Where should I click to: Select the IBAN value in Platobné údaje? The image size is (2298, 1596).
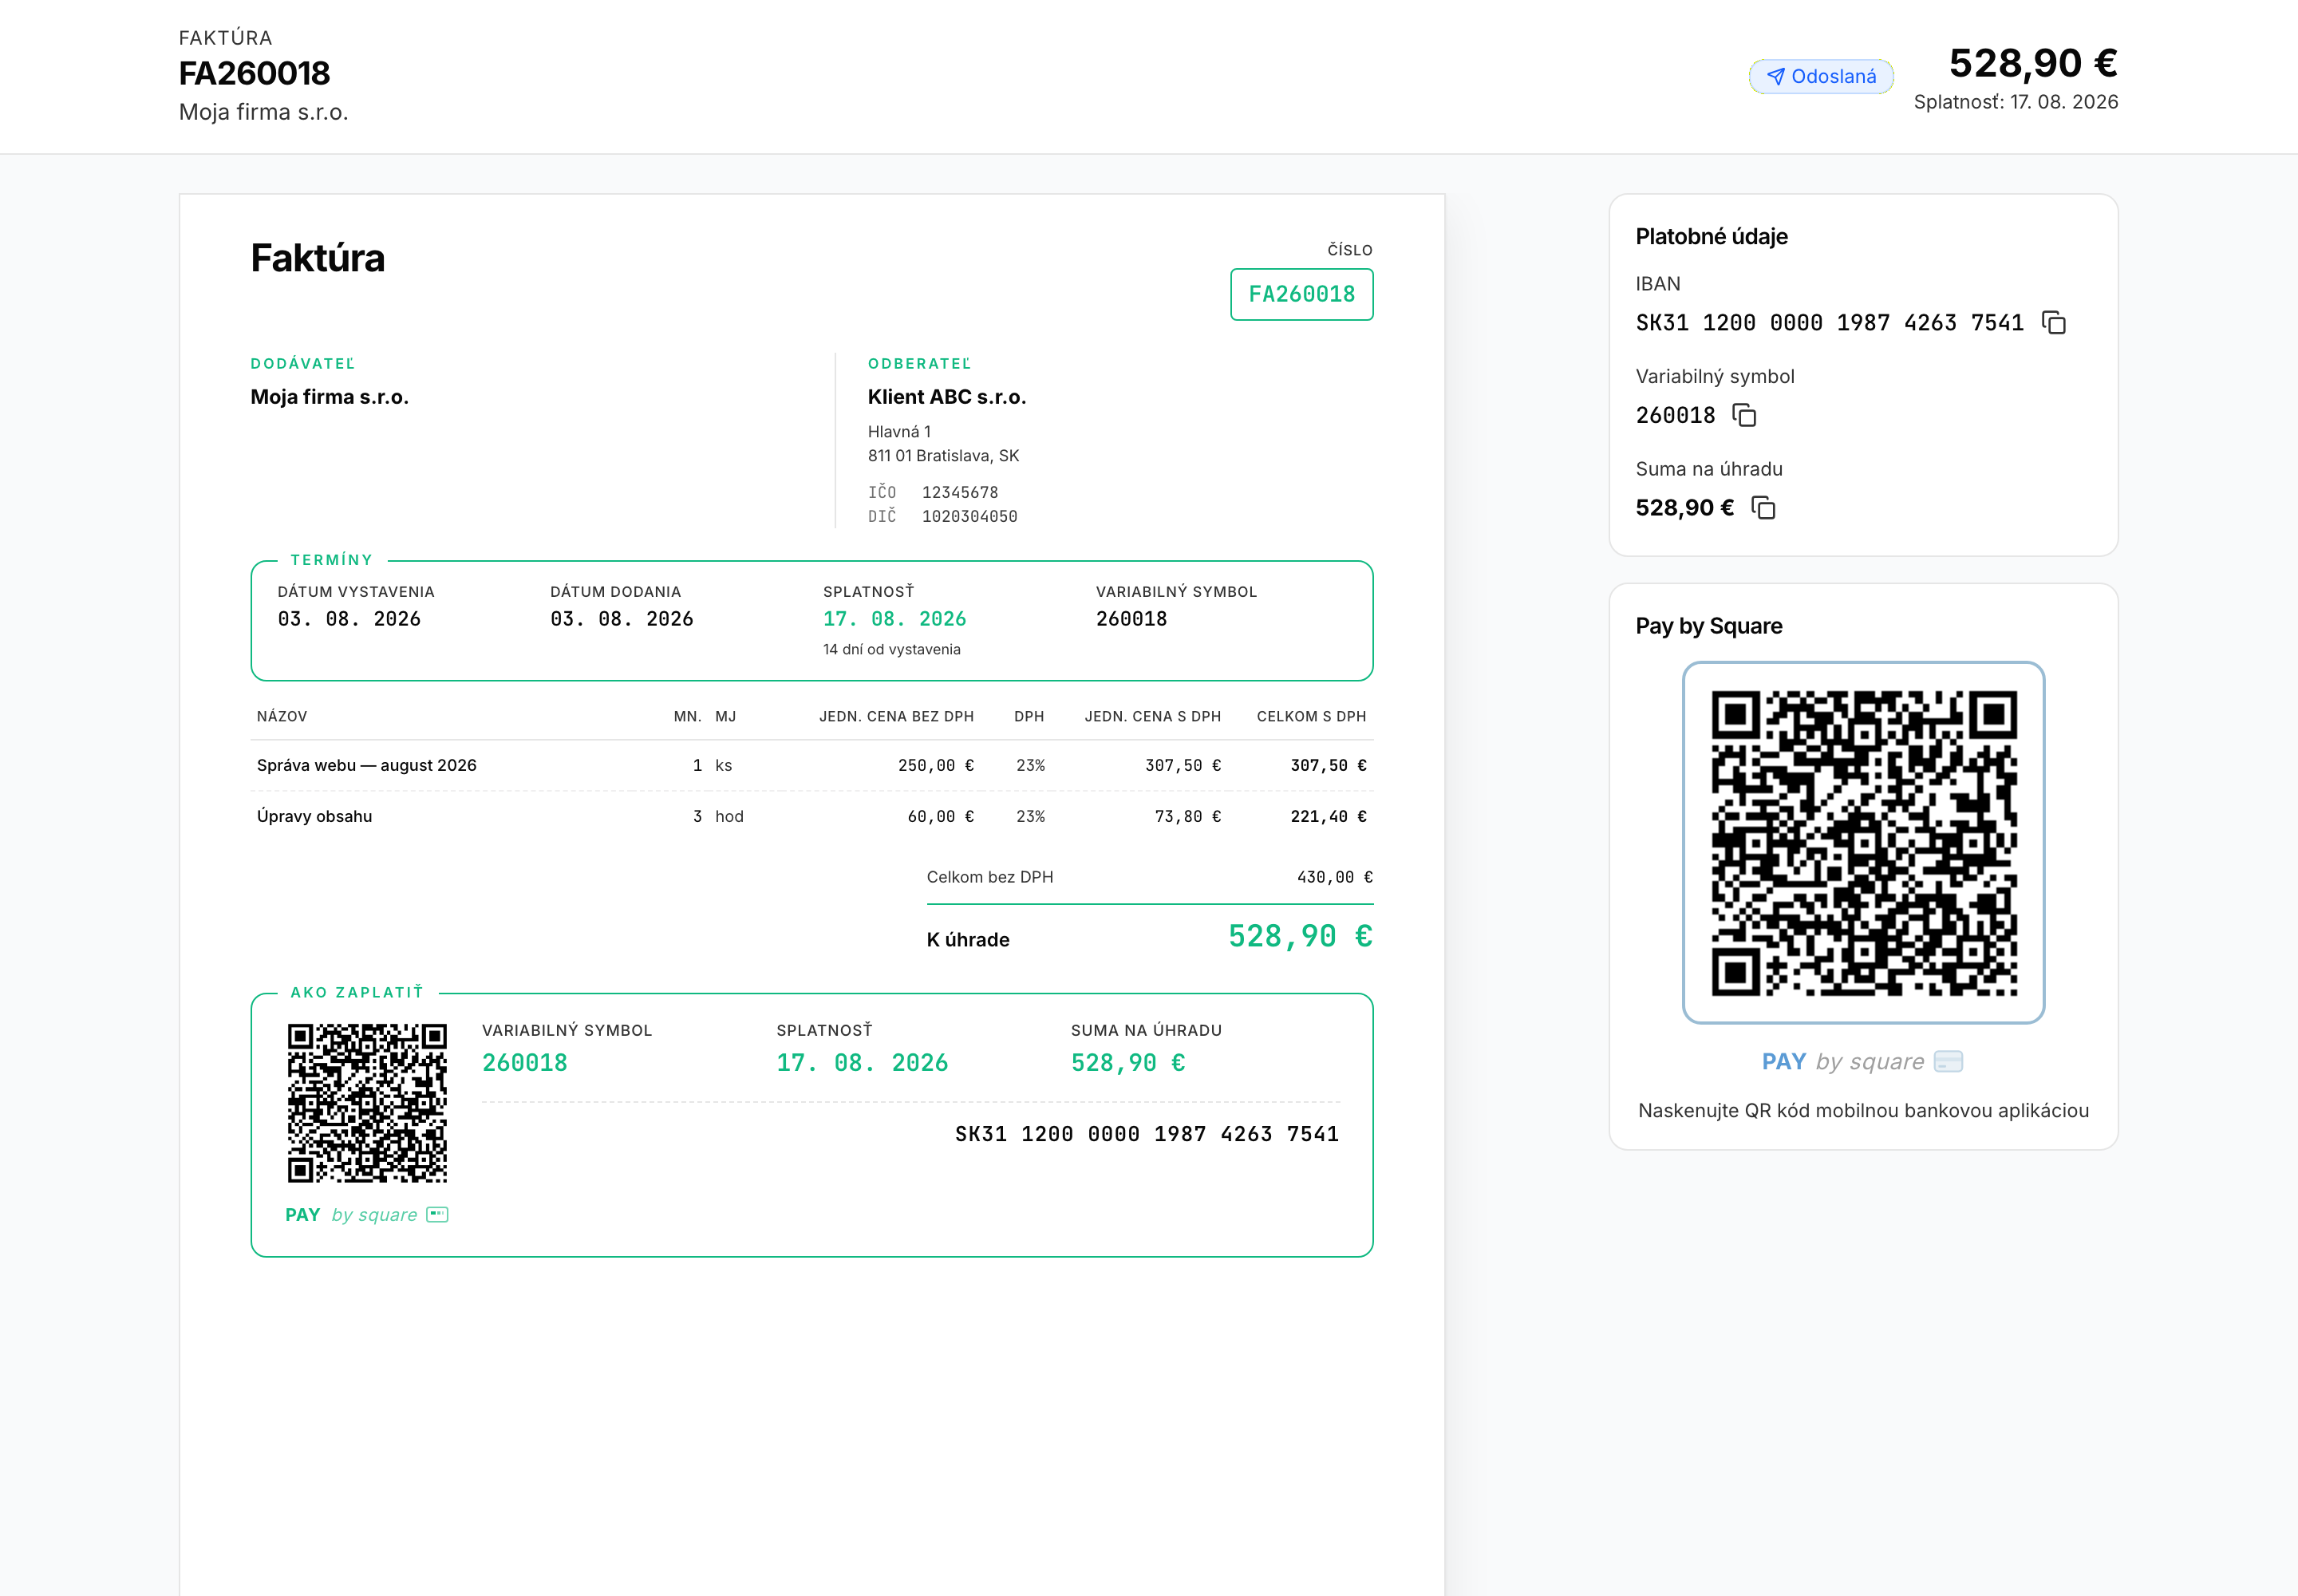tap(1829, 323)
